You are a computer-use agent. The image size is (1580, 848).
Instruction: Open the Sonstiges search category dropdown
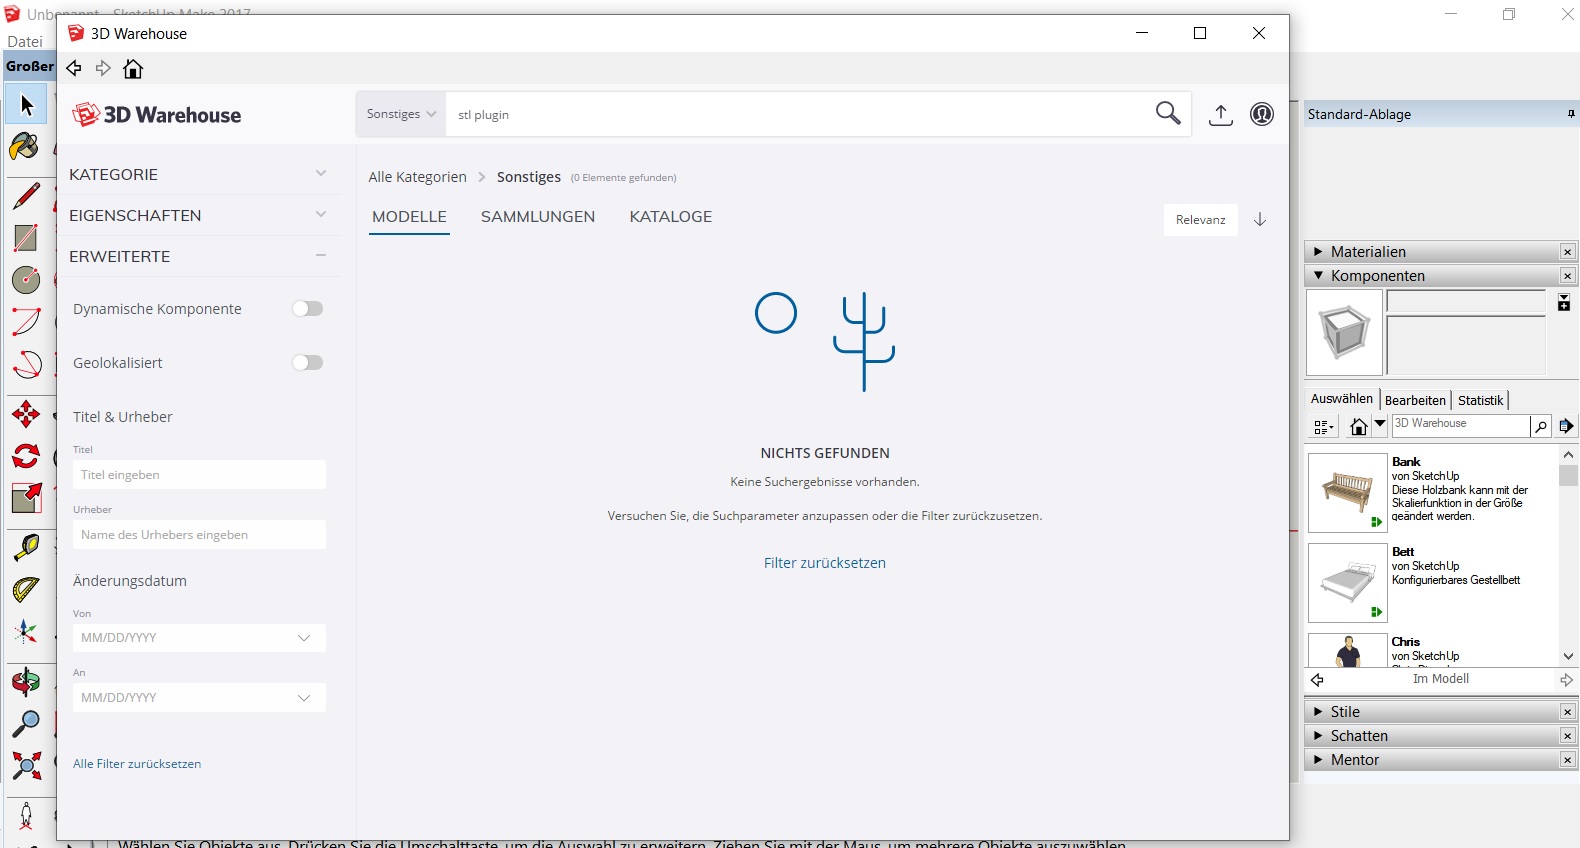point(401,114)
